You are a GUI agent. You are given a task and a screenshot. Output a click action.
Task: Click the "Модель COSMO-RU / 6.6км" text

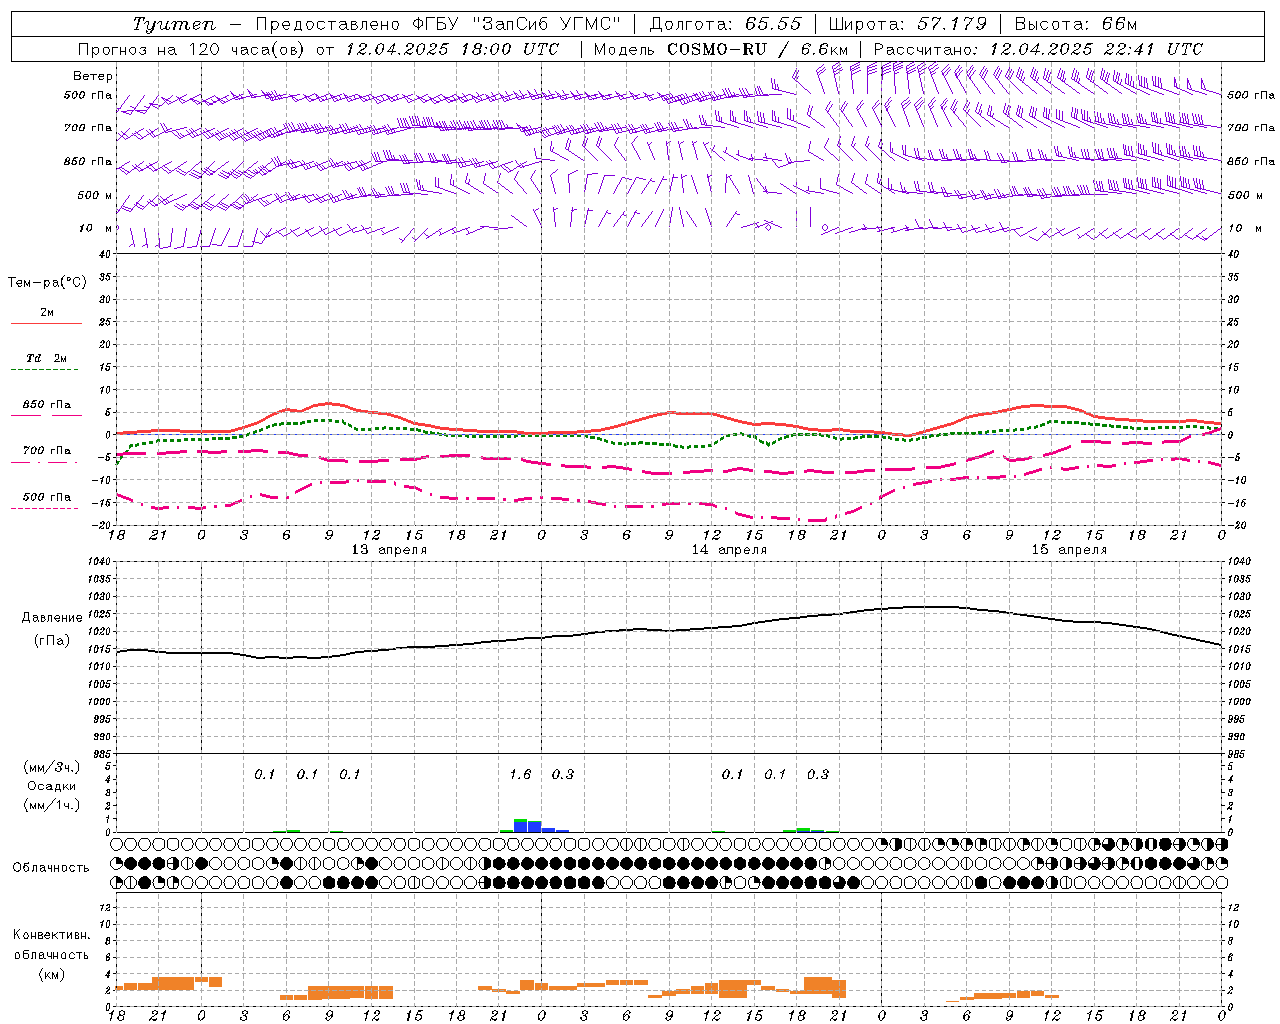pyautogui.click(x=721, y=49)
